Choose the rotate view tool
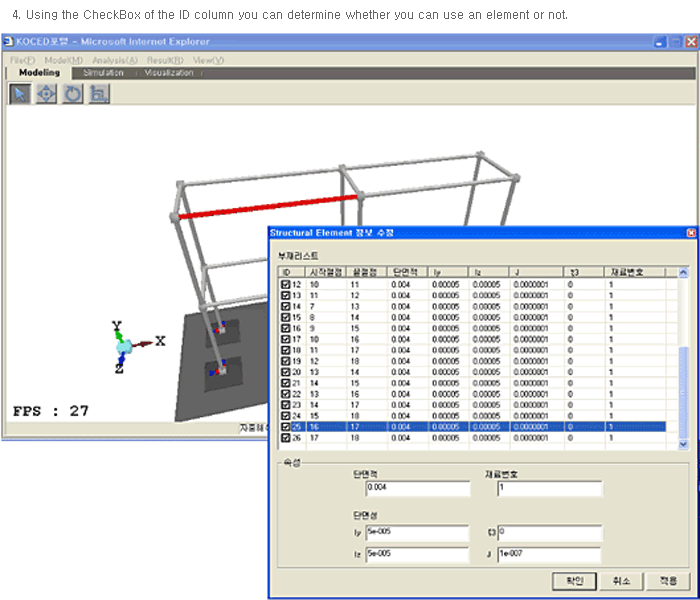The height and width of the screenshot is (600, 700). click(x=72, y=94)
